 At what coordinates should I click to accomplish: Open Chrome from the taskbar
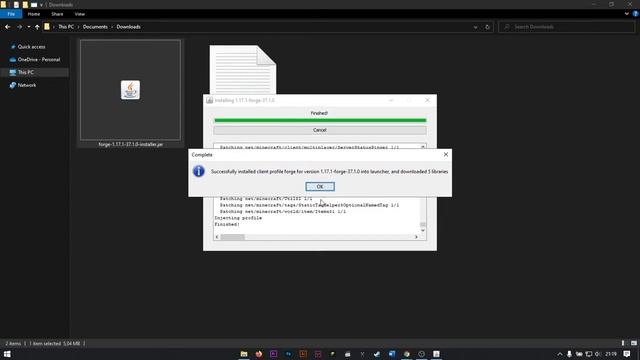407,354
